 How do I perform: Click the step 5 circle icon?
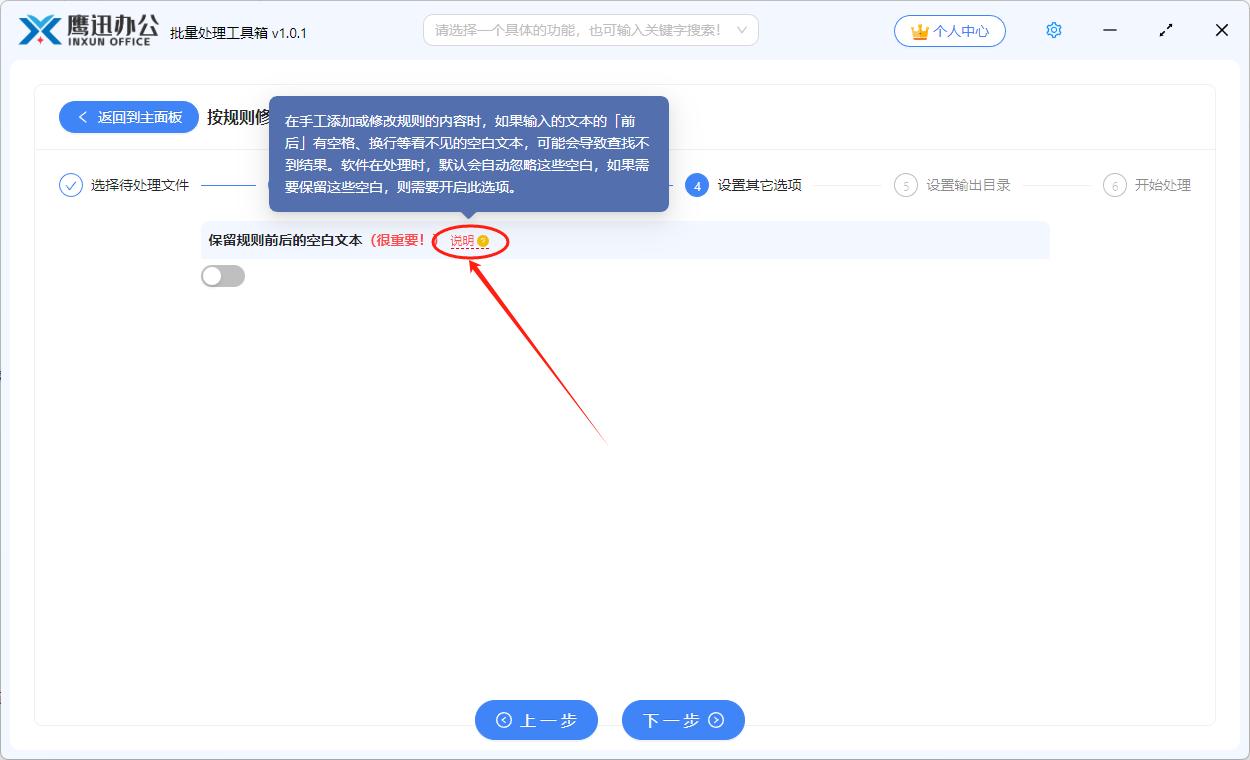pyautogui.click(x=905, y=185)
